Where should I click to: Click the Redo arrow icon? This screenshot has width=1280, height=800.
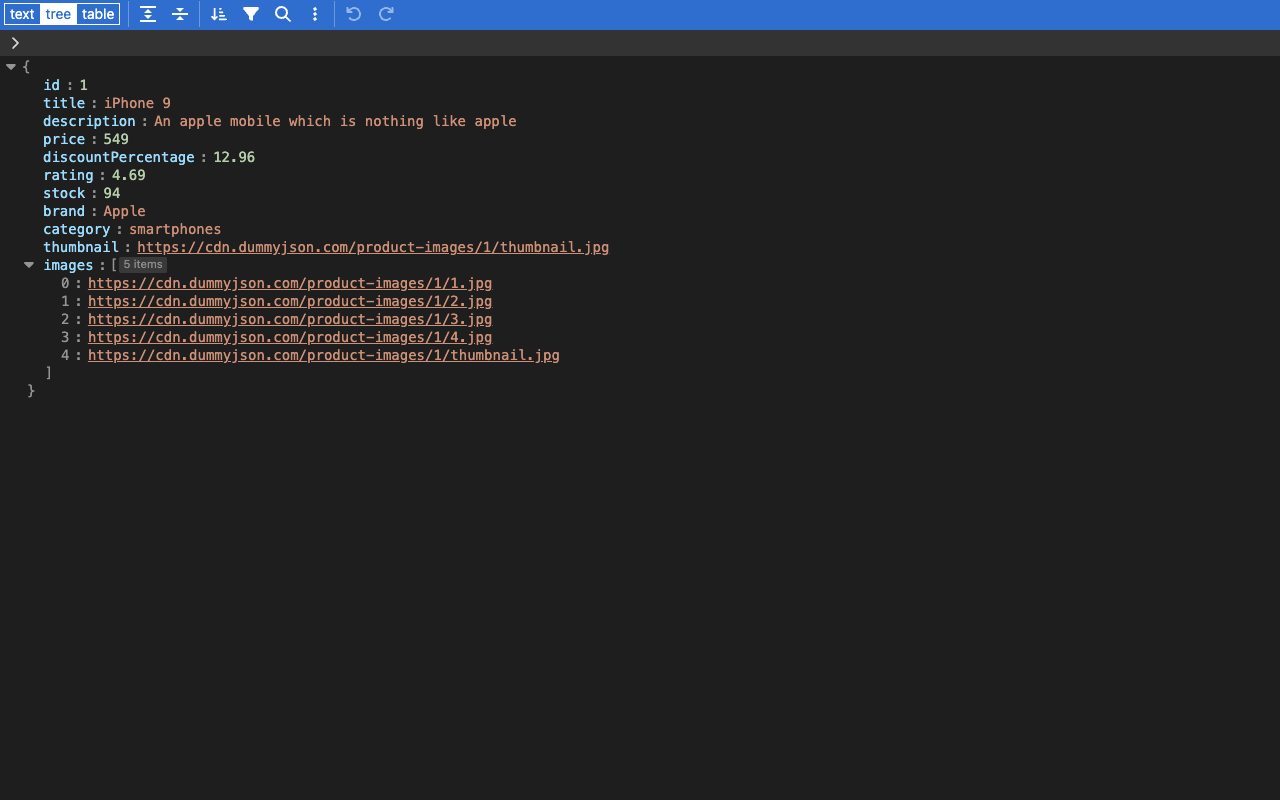tap(386, 14)
